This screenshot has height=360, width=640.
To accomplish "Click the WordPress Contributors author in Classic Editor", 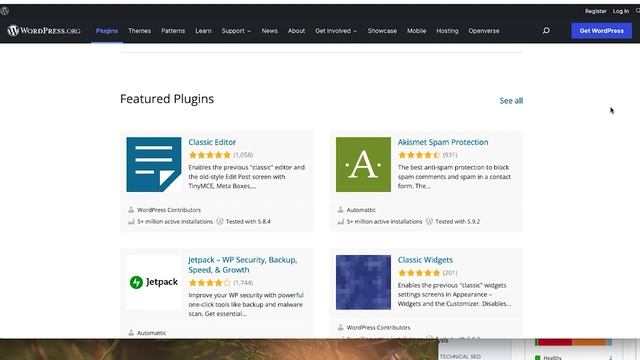I will tap(169, 210).
